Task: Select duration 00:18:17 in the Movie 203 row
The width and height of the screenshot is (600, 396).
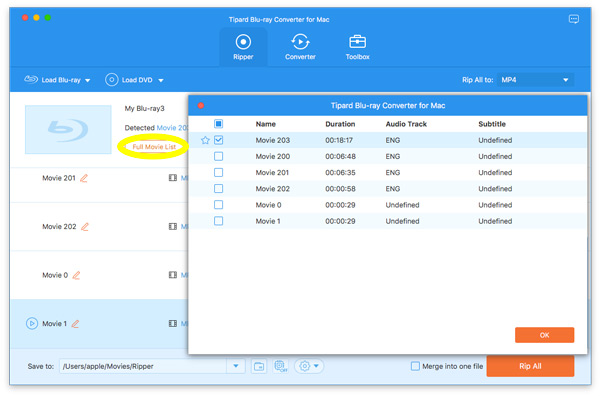Action: 339,140
